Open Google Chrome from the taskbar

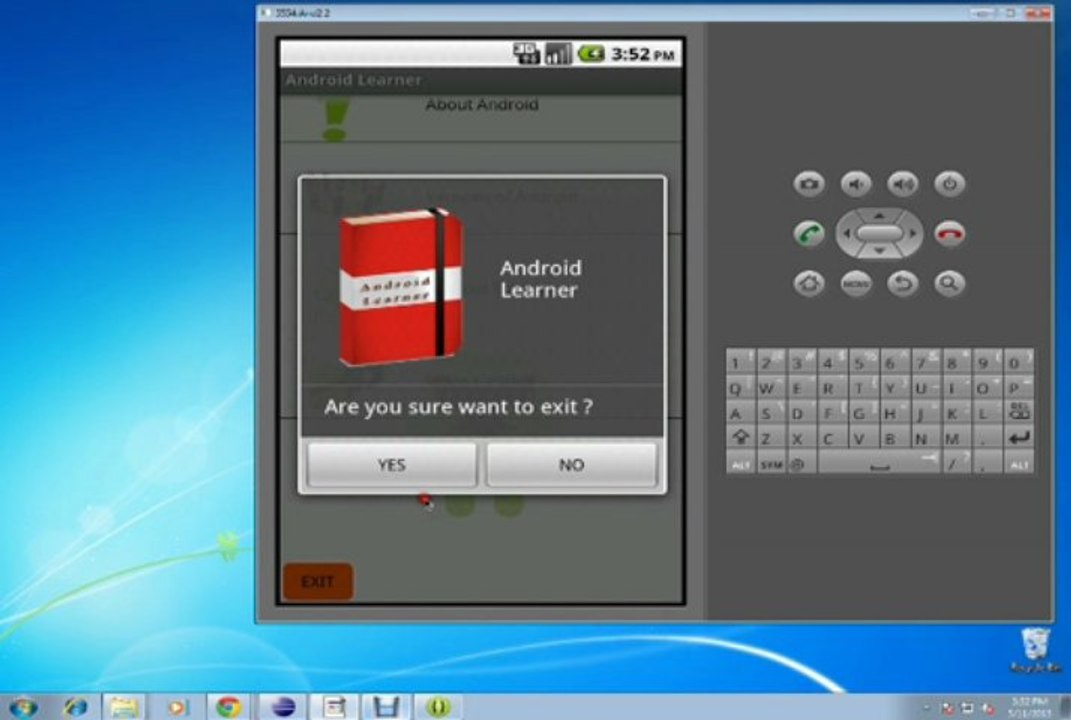[229, 707]
